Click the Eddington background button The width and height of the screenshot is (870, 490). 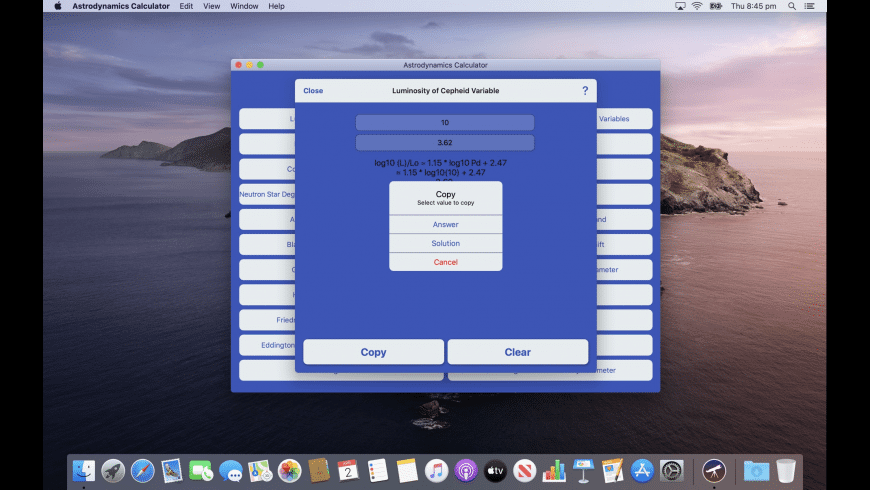coord(267,345)
